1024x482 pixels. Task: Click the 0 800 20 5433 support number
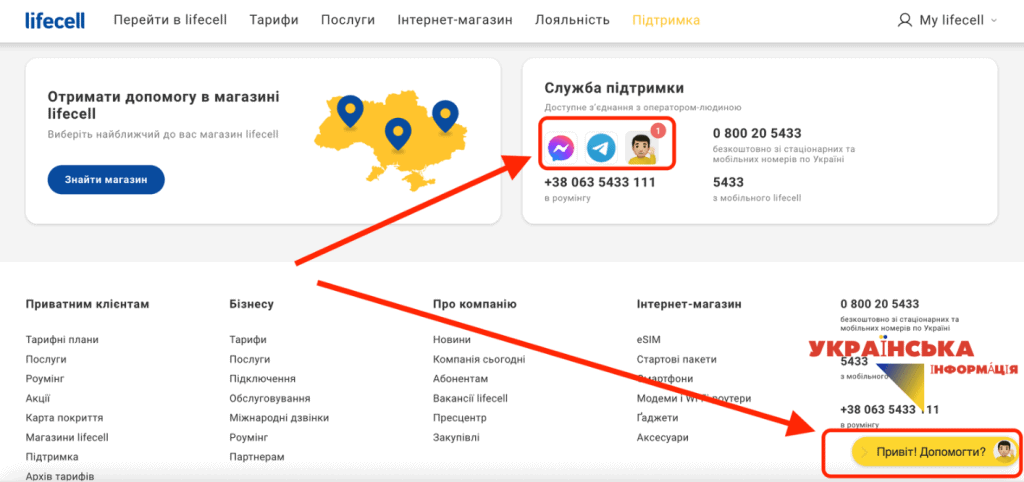coord(757,133)
